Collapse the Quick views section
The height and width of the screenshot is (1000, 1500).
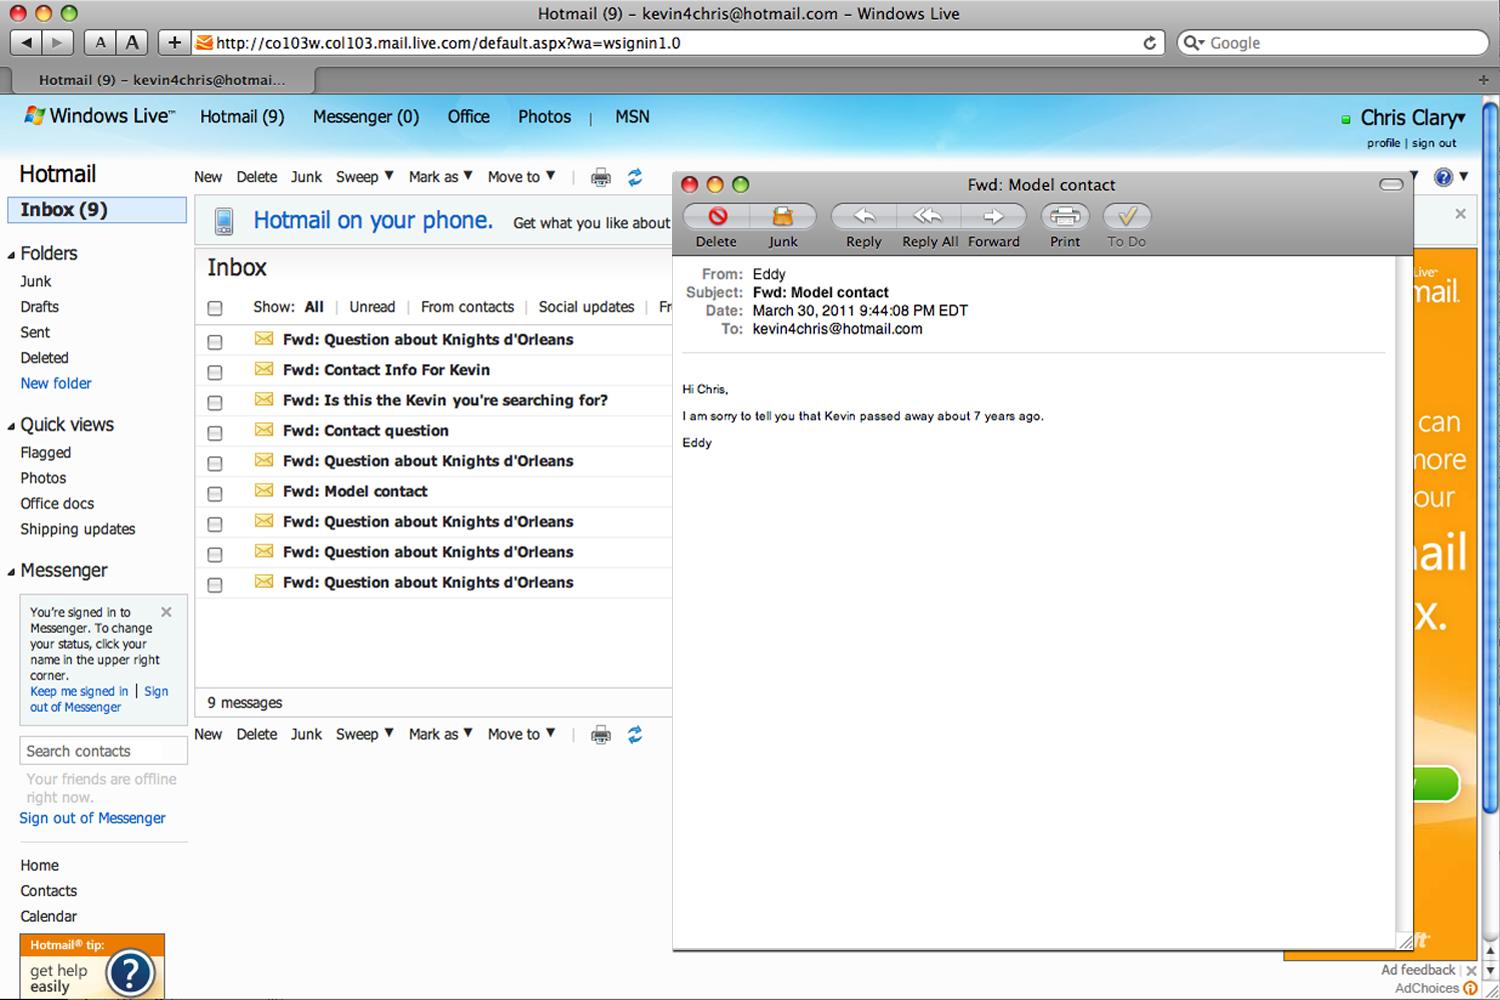tap(12, 426)
